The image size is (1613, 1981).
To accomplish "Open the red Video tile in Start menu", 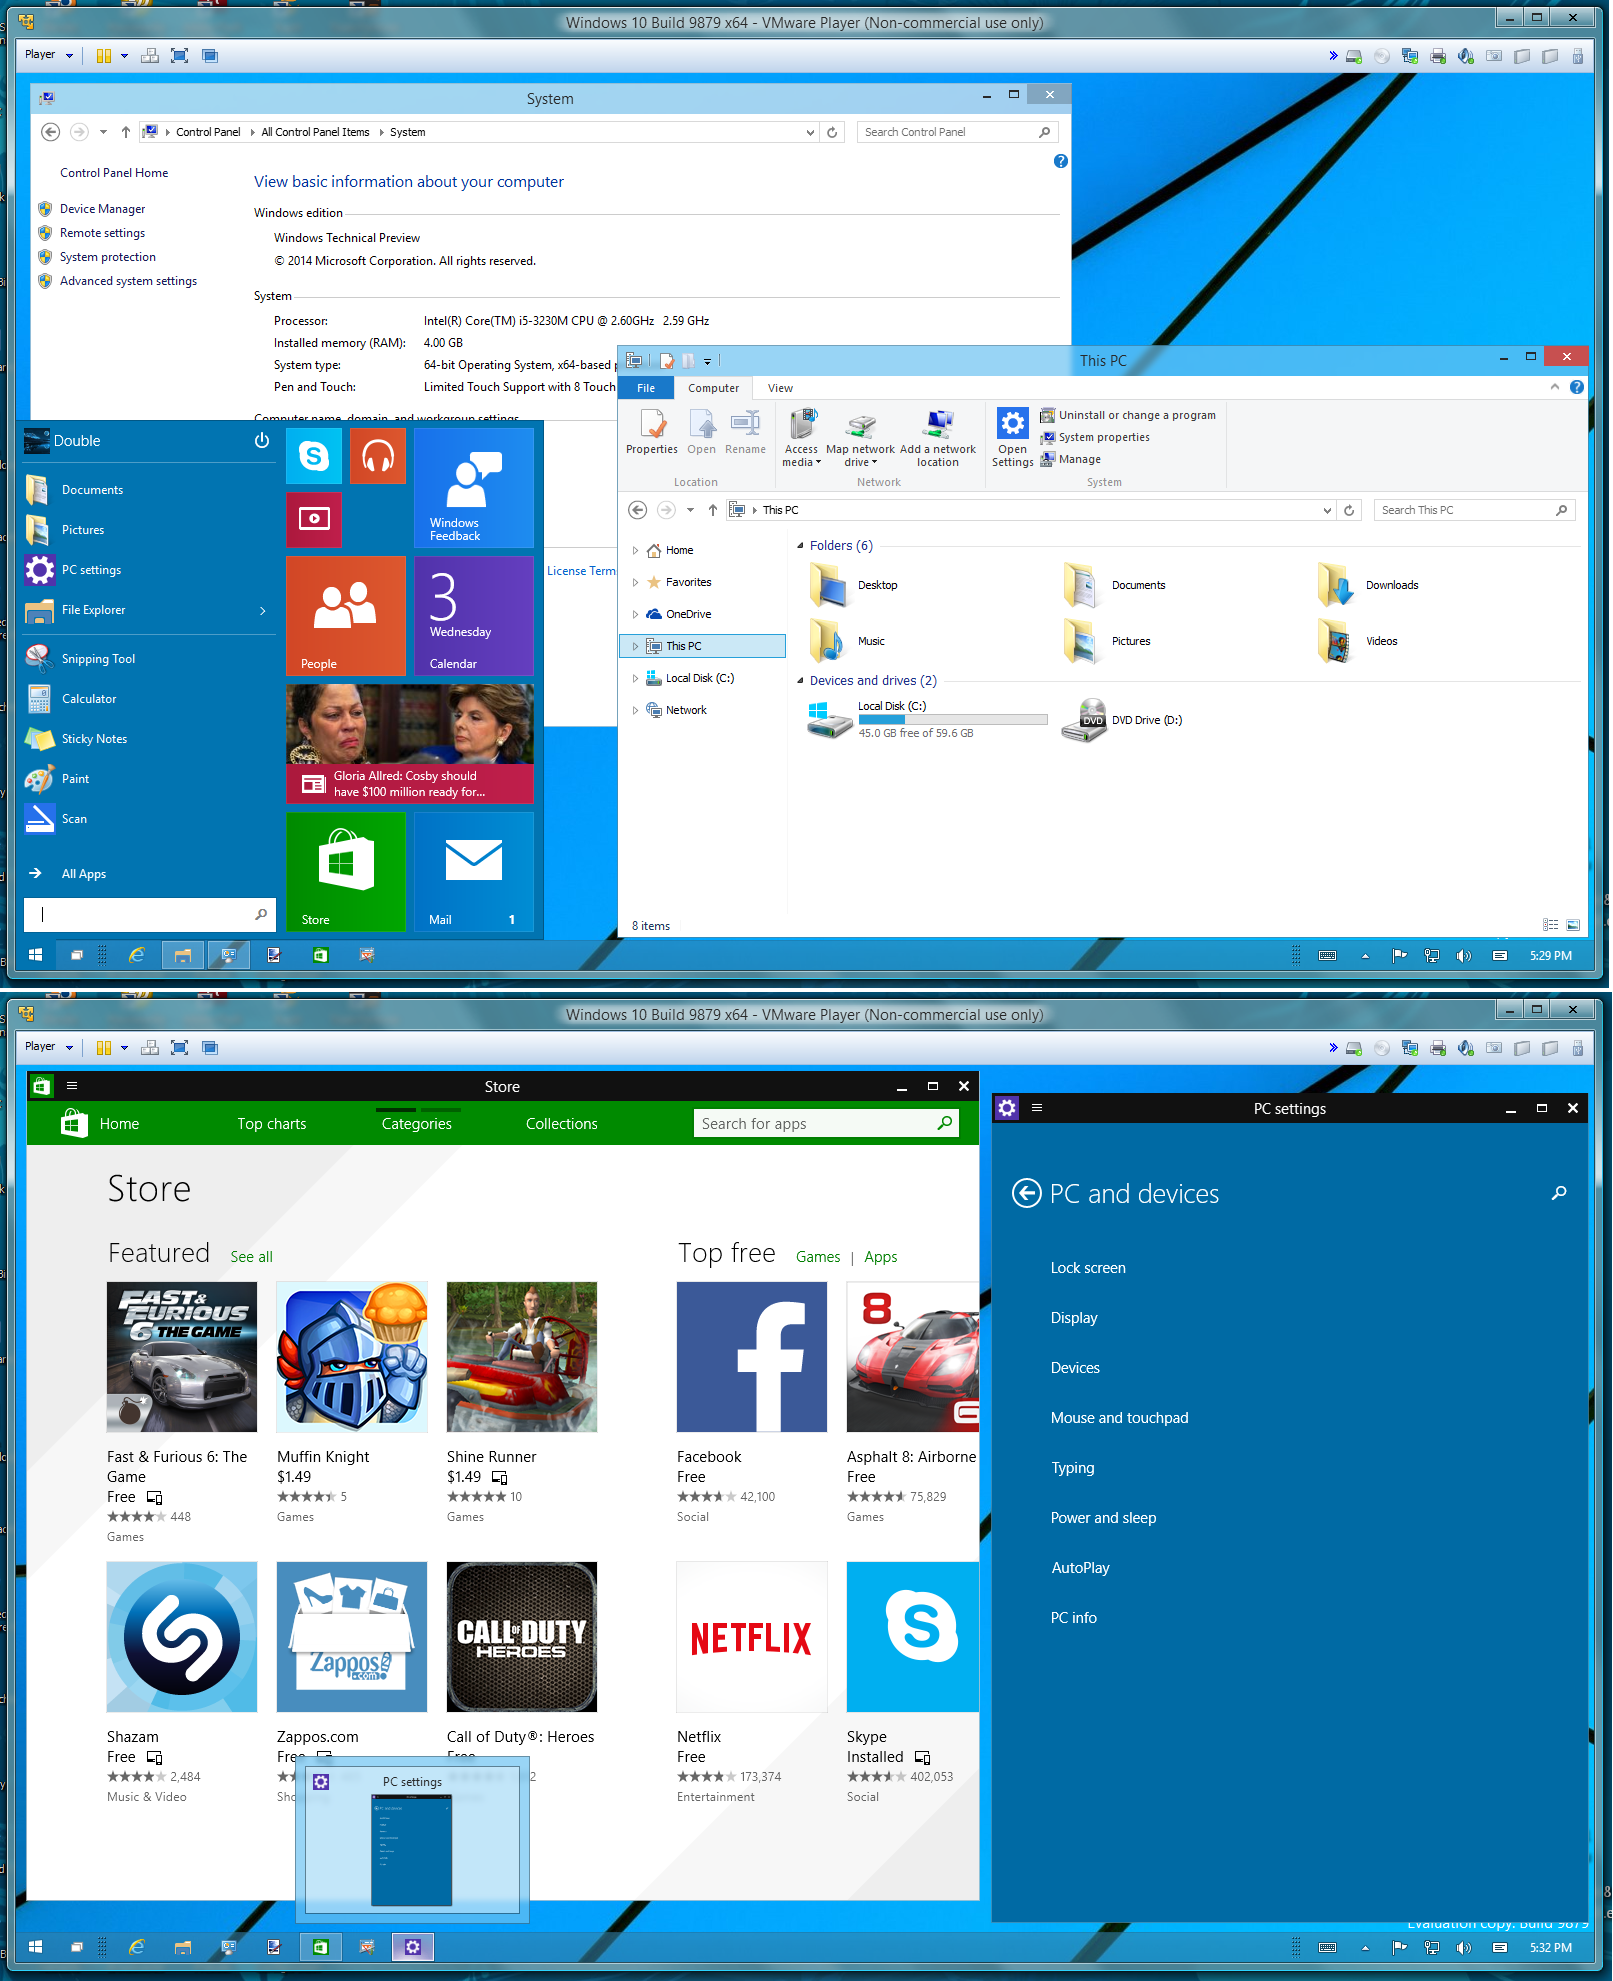I will point(314,519).
